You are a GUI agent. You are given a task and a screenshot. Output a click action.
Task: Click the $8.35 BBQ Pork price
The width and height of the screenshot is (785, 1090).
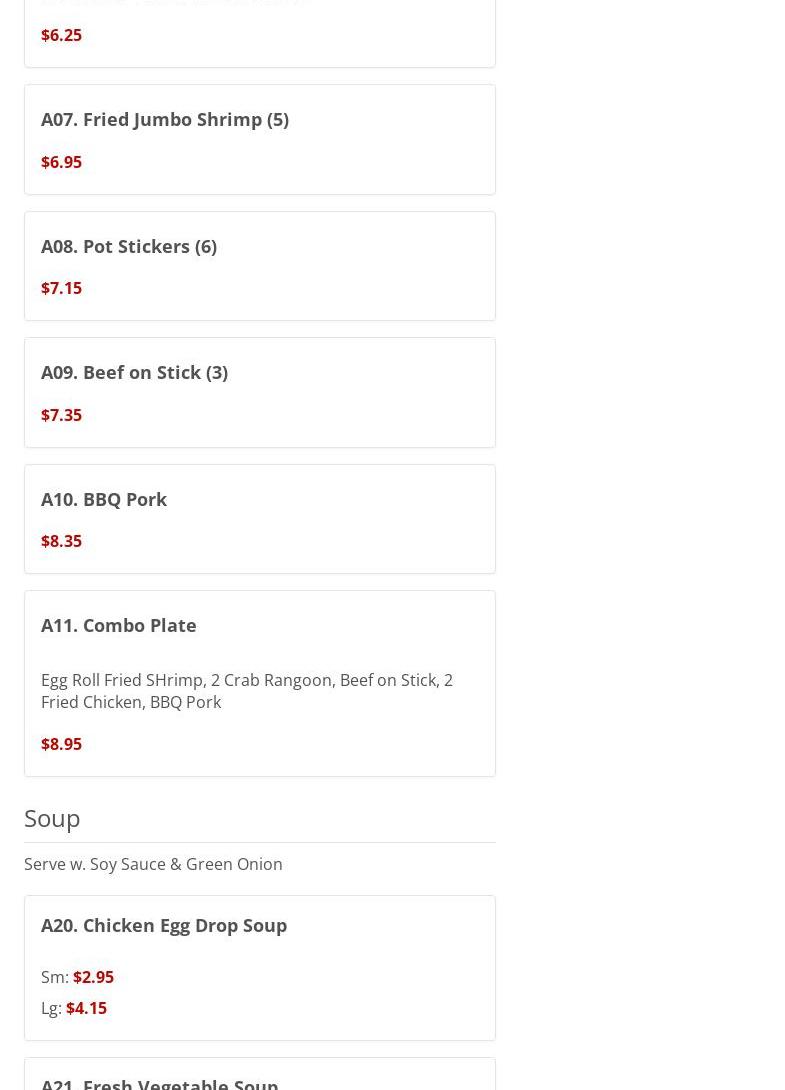click(61, 541)
